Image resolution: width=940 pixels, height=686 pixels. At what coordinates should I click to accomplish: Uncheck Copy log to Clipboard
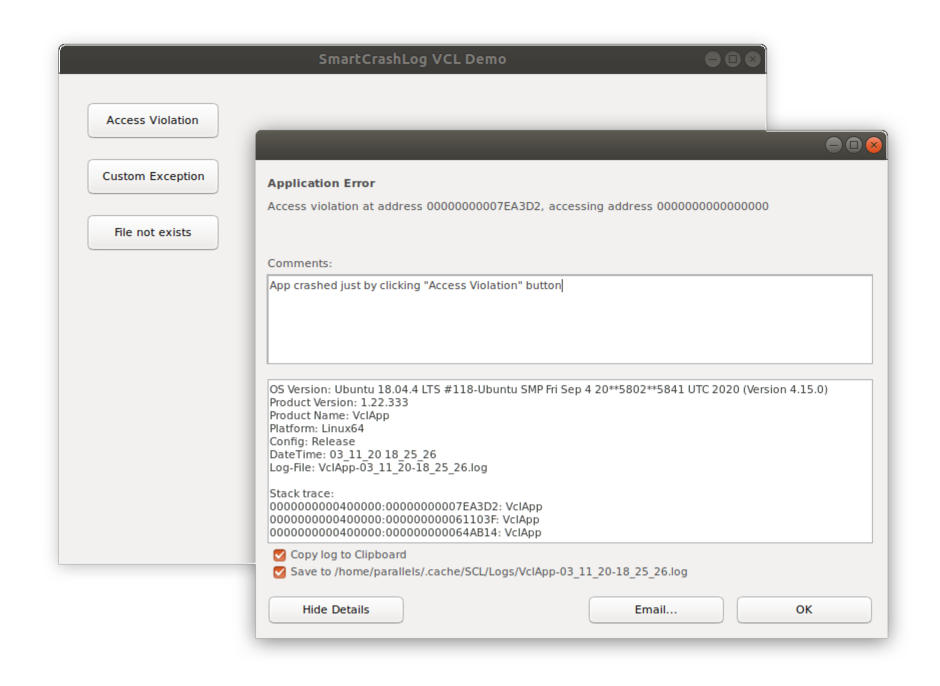pyautogui.click(x=279, y=555)
